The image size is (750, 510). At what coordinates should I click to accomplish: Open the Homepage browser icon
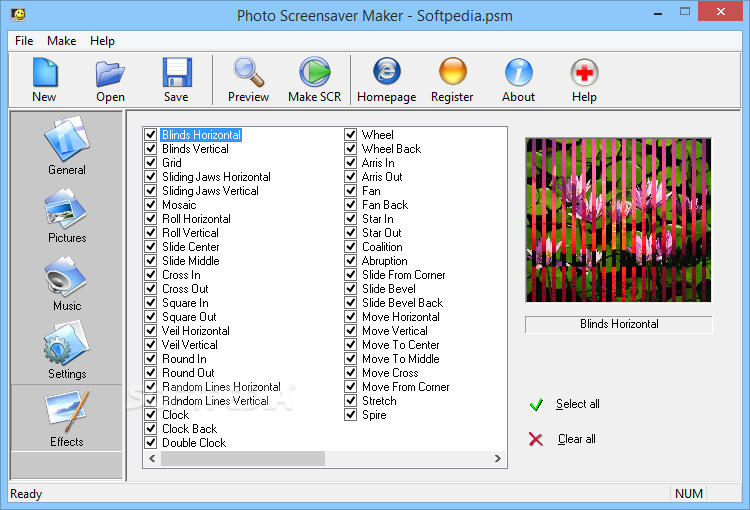[x=386, y=72]
